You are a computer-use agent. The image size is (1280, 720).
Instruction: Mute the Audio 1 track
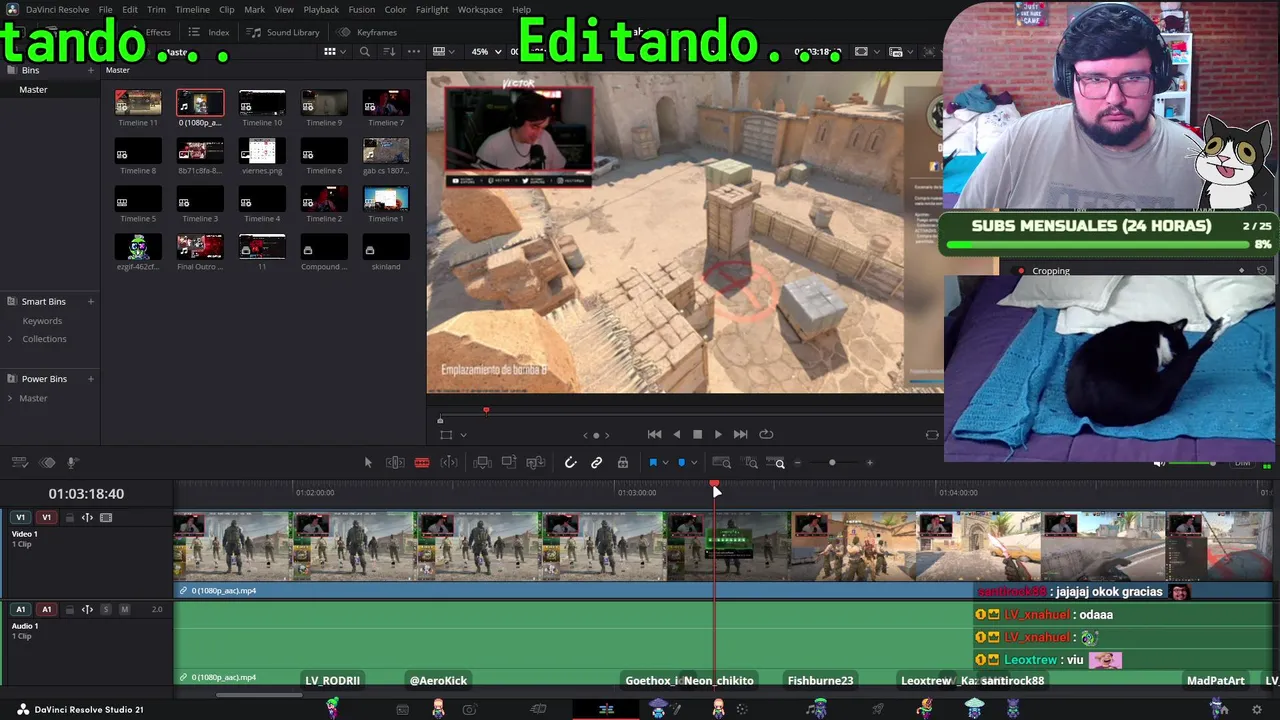click(x=124, y=609)
